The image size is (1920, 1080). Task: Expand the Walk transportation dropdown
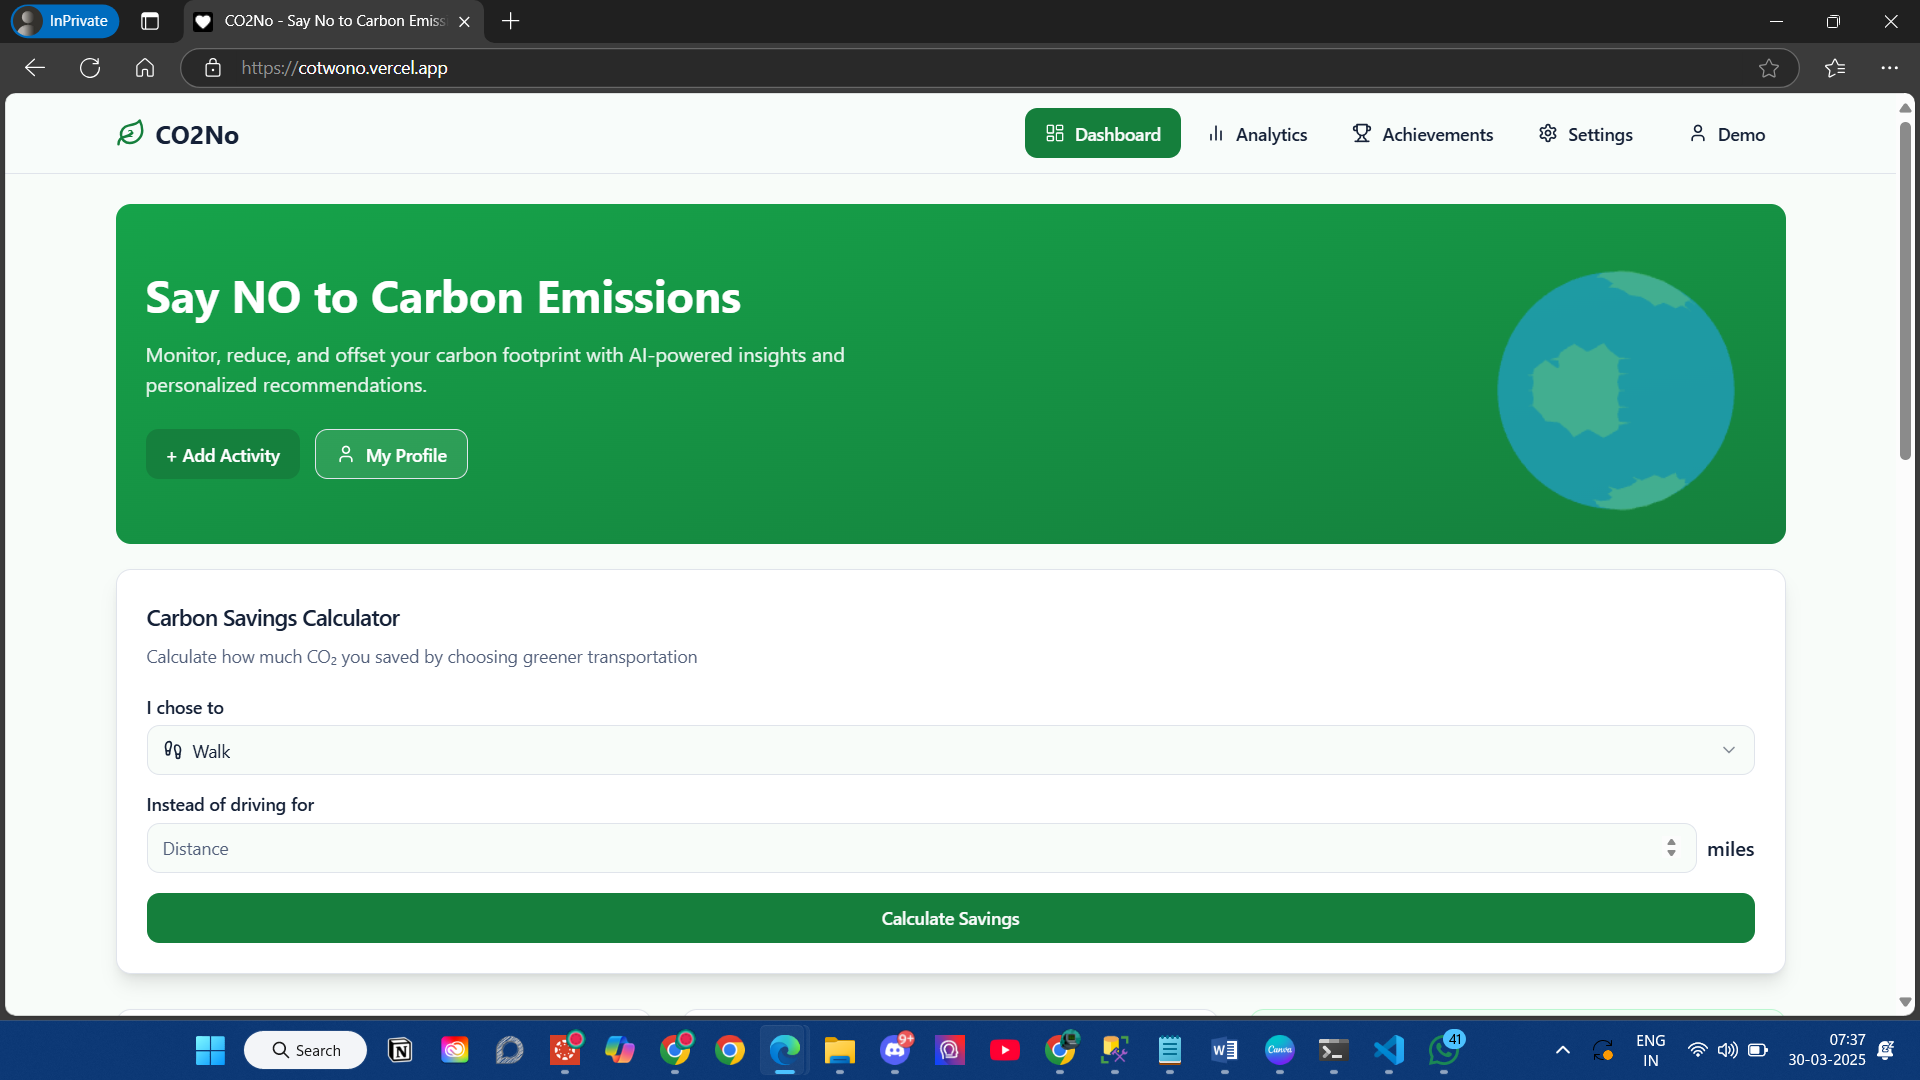pos(950,751)
